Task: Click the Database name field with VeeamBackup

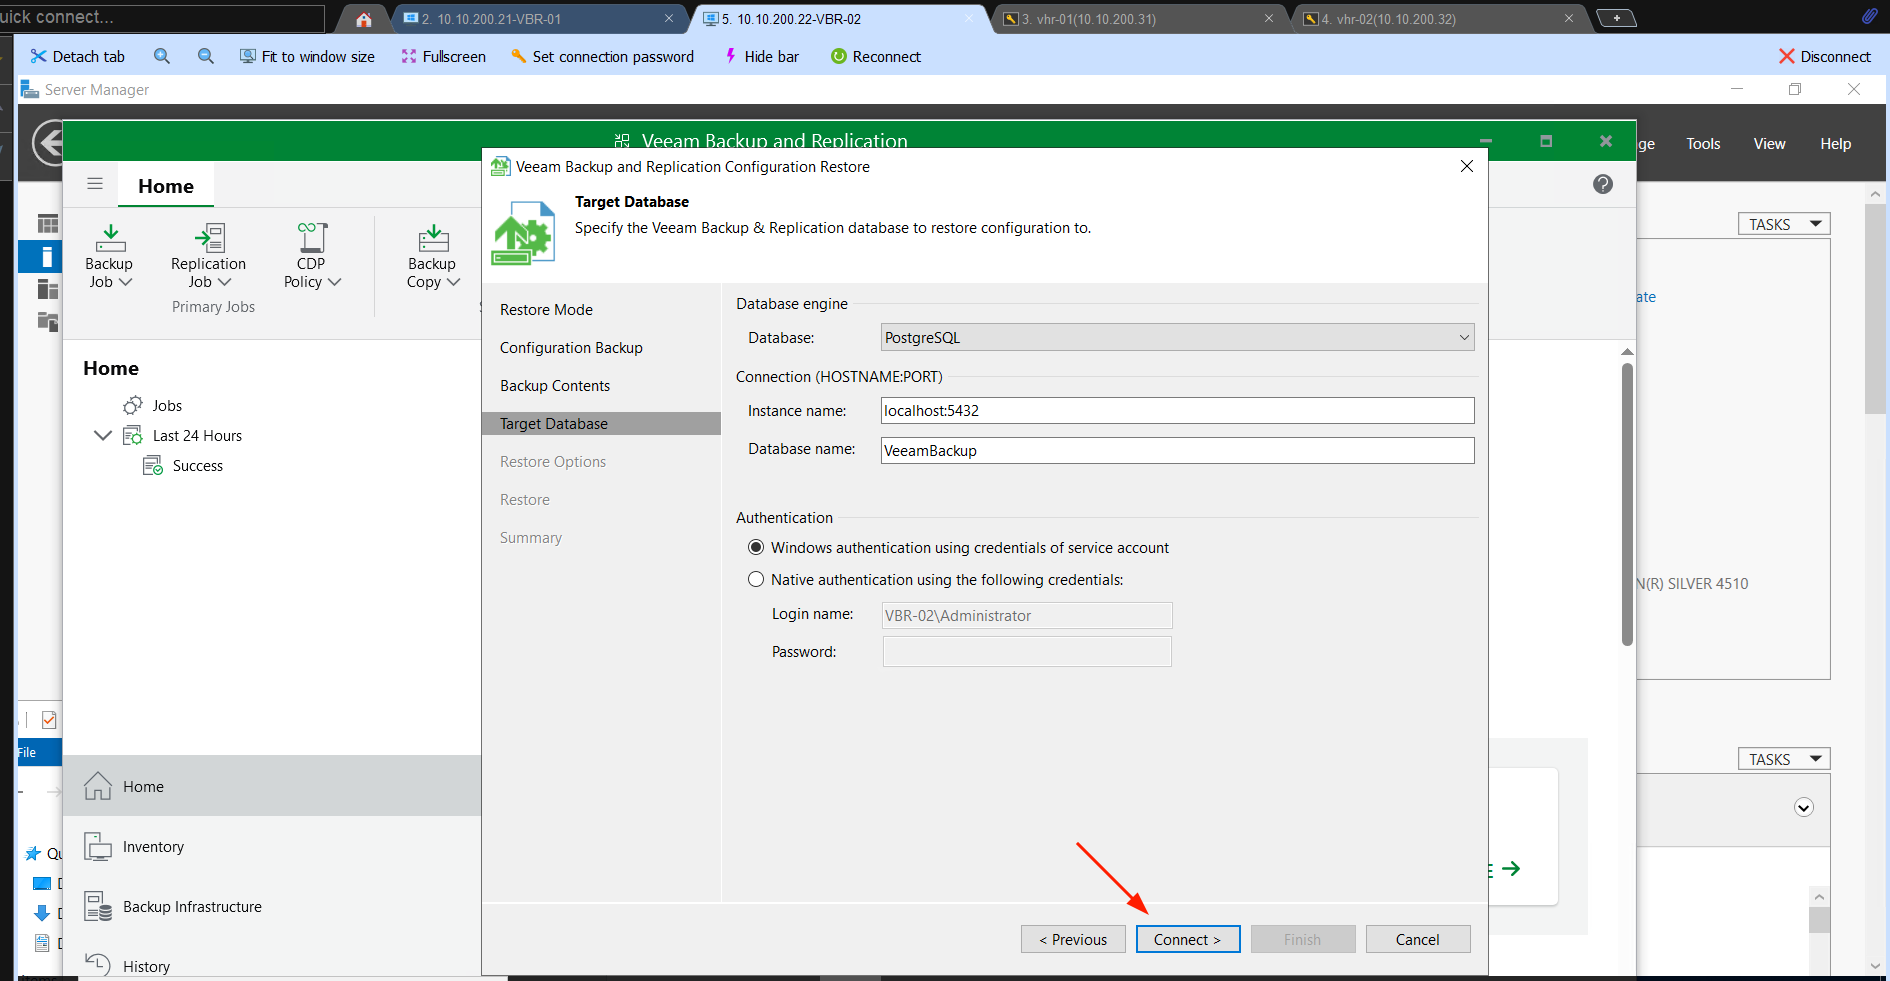Action: (1177, 450)
